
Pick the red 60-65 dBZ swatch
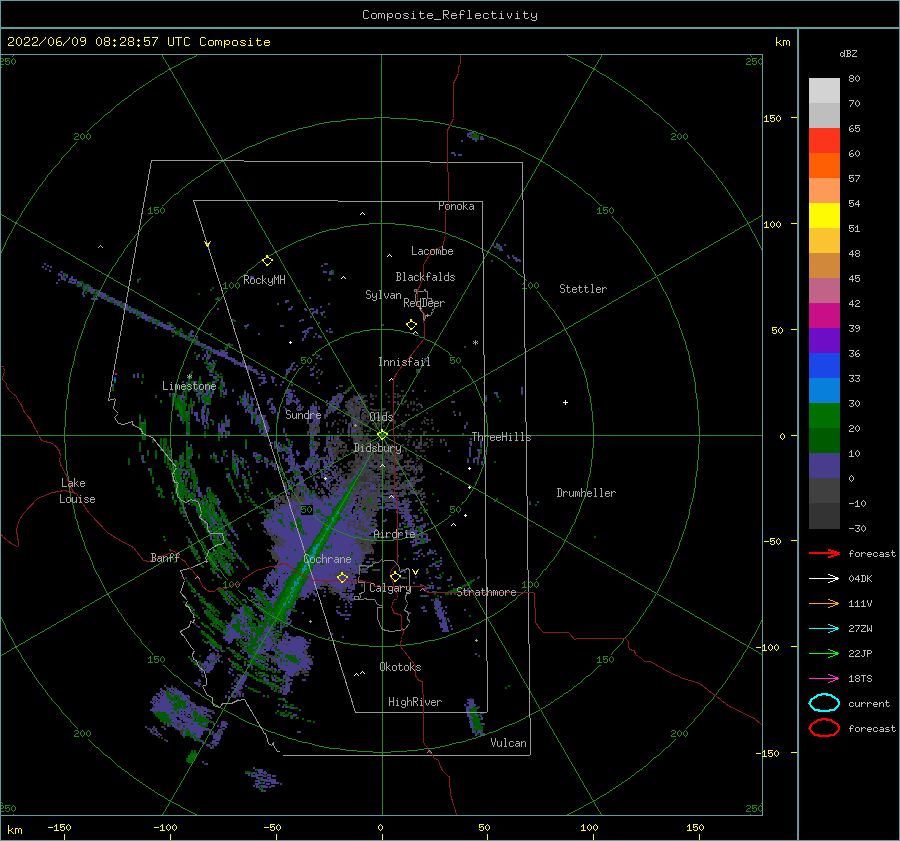[824, 141]
